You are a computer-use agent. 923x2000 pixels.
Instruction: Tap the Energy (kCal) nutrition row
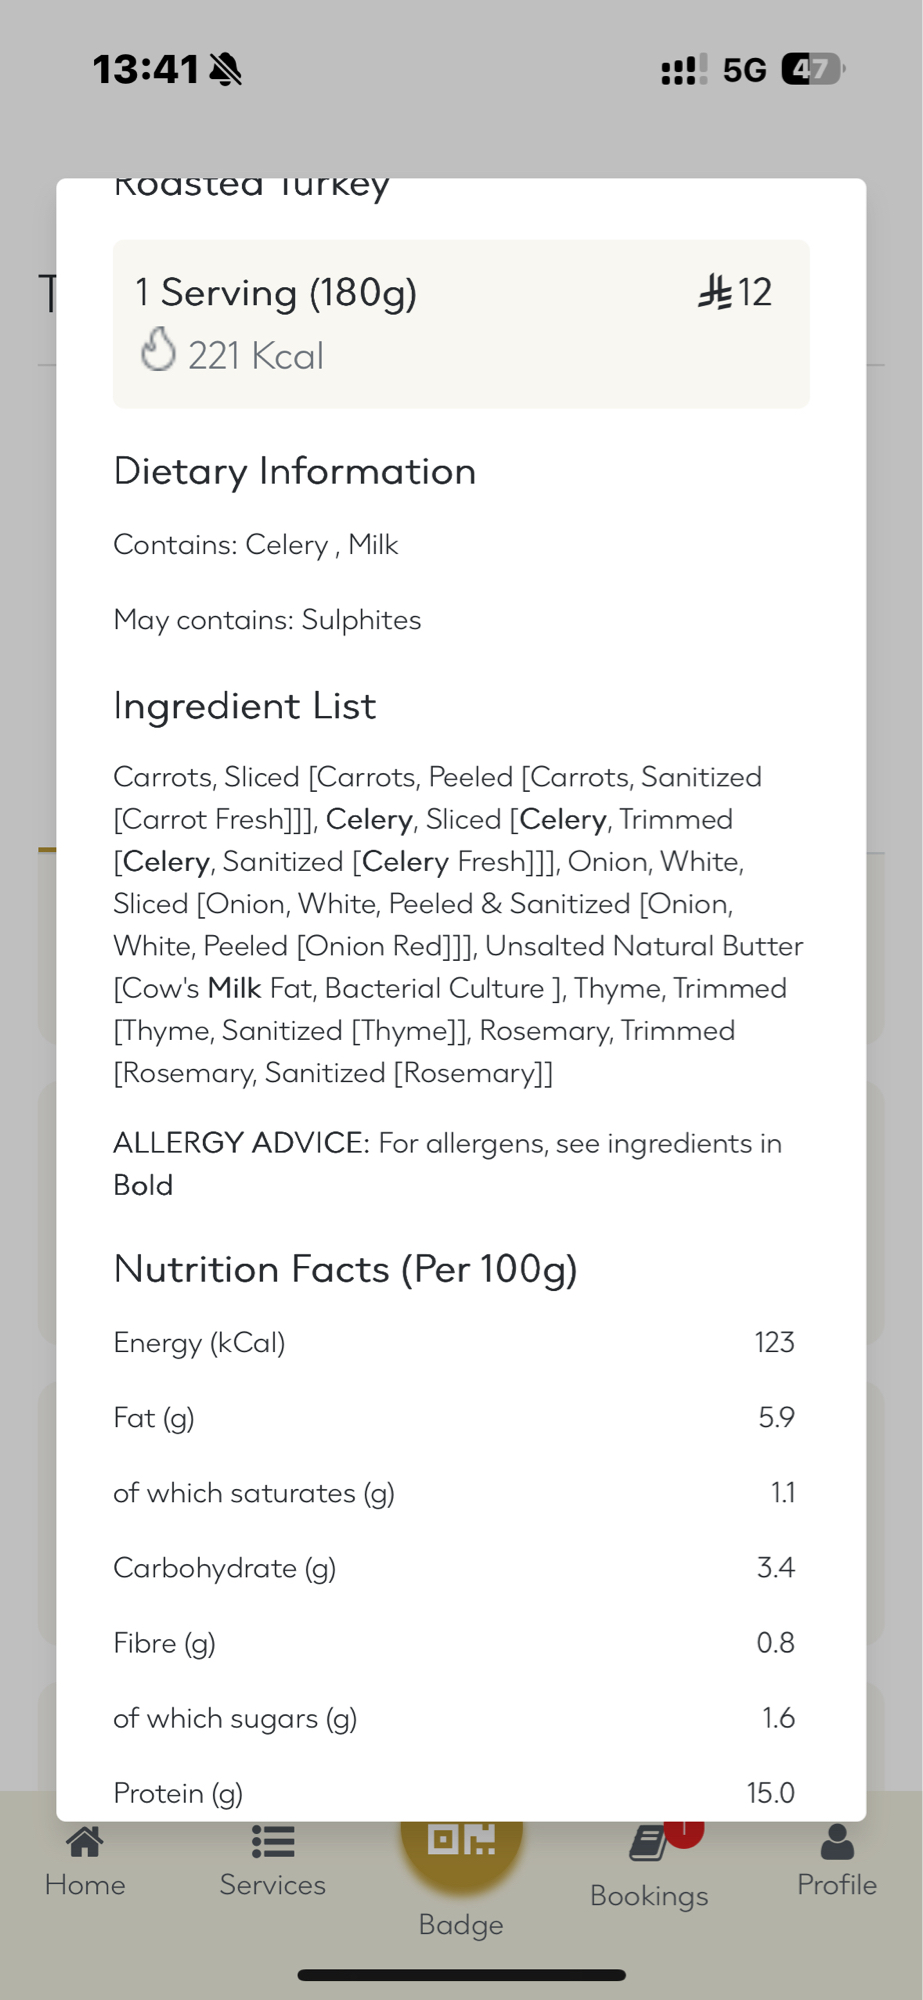click(x=453, y=1342)
